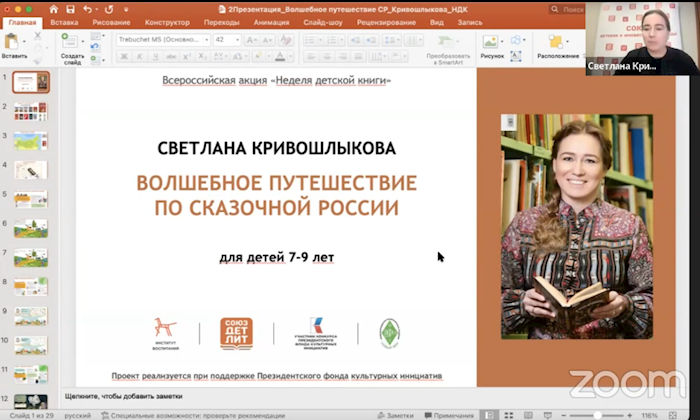Increase font size with larger A icon
This screenshot has height=420, width=700.
click(x=251, y=40)
